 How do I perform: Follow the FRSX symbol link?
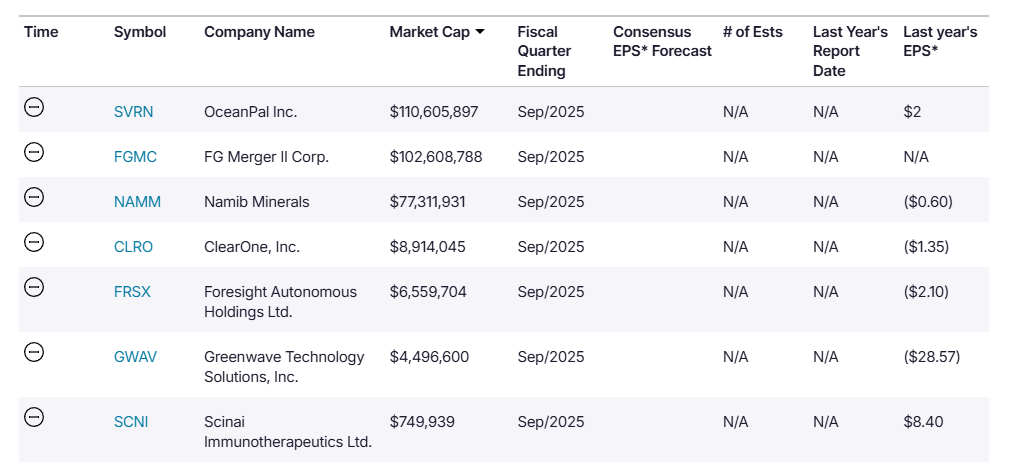click(x=133, y=292)
